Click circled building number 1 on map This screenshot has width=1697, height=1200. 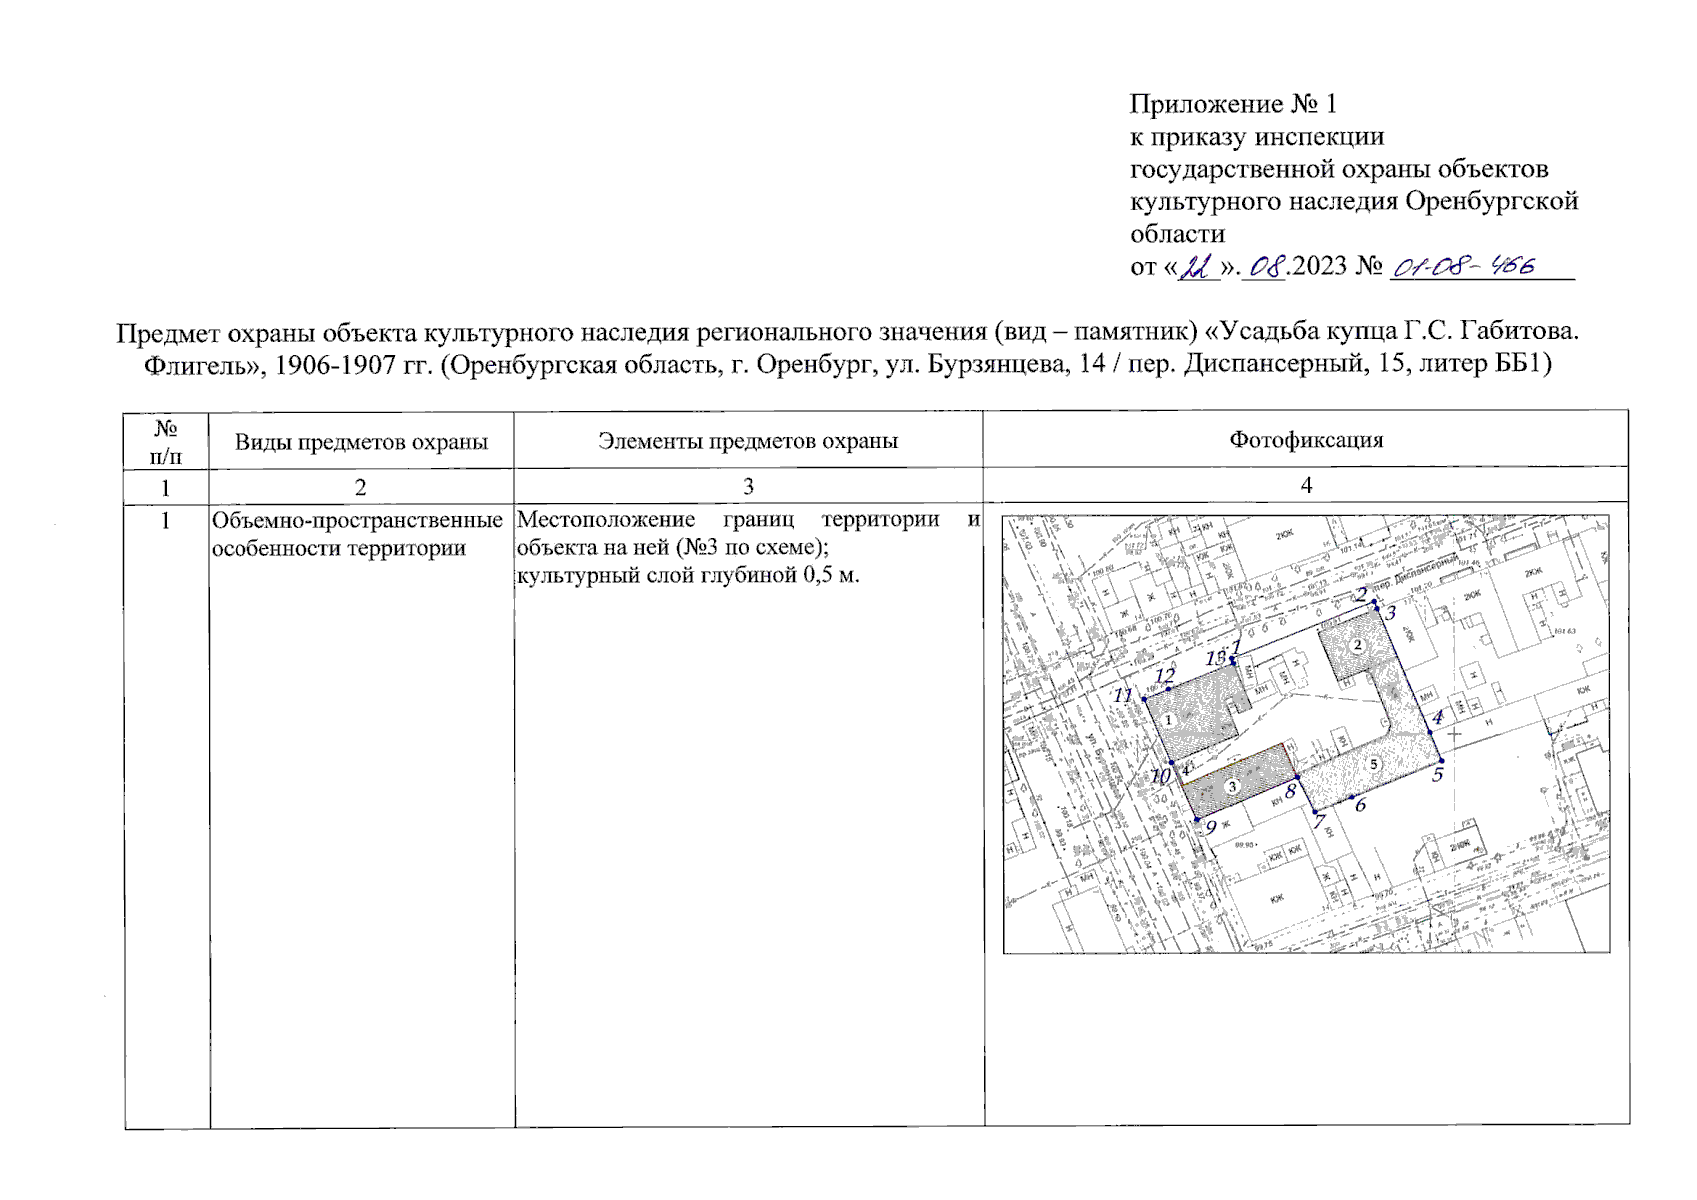point(1168,720)
